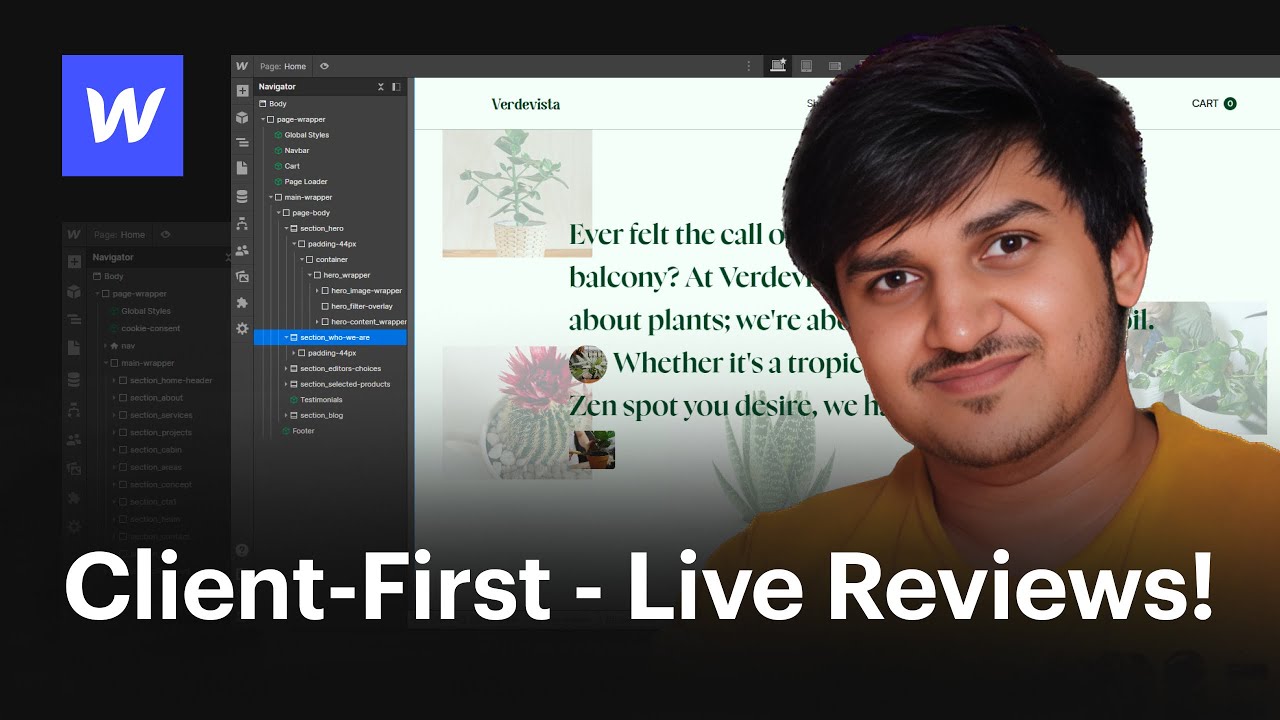Select the Footer row in Navigator

(330, 431)
